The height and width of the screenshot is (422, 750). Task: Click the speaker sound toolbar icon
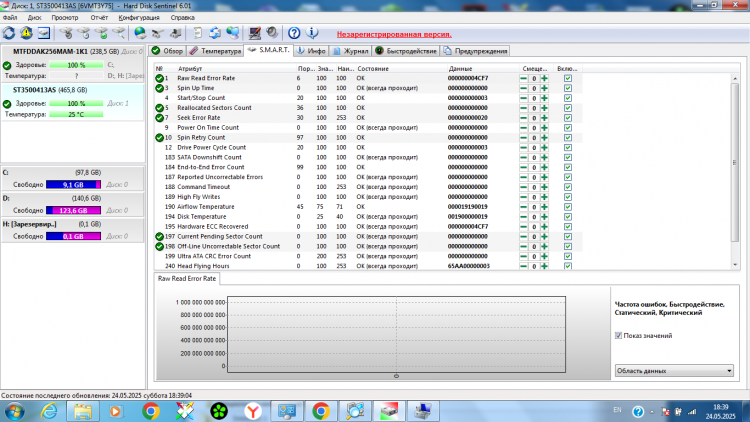point(272,33)
